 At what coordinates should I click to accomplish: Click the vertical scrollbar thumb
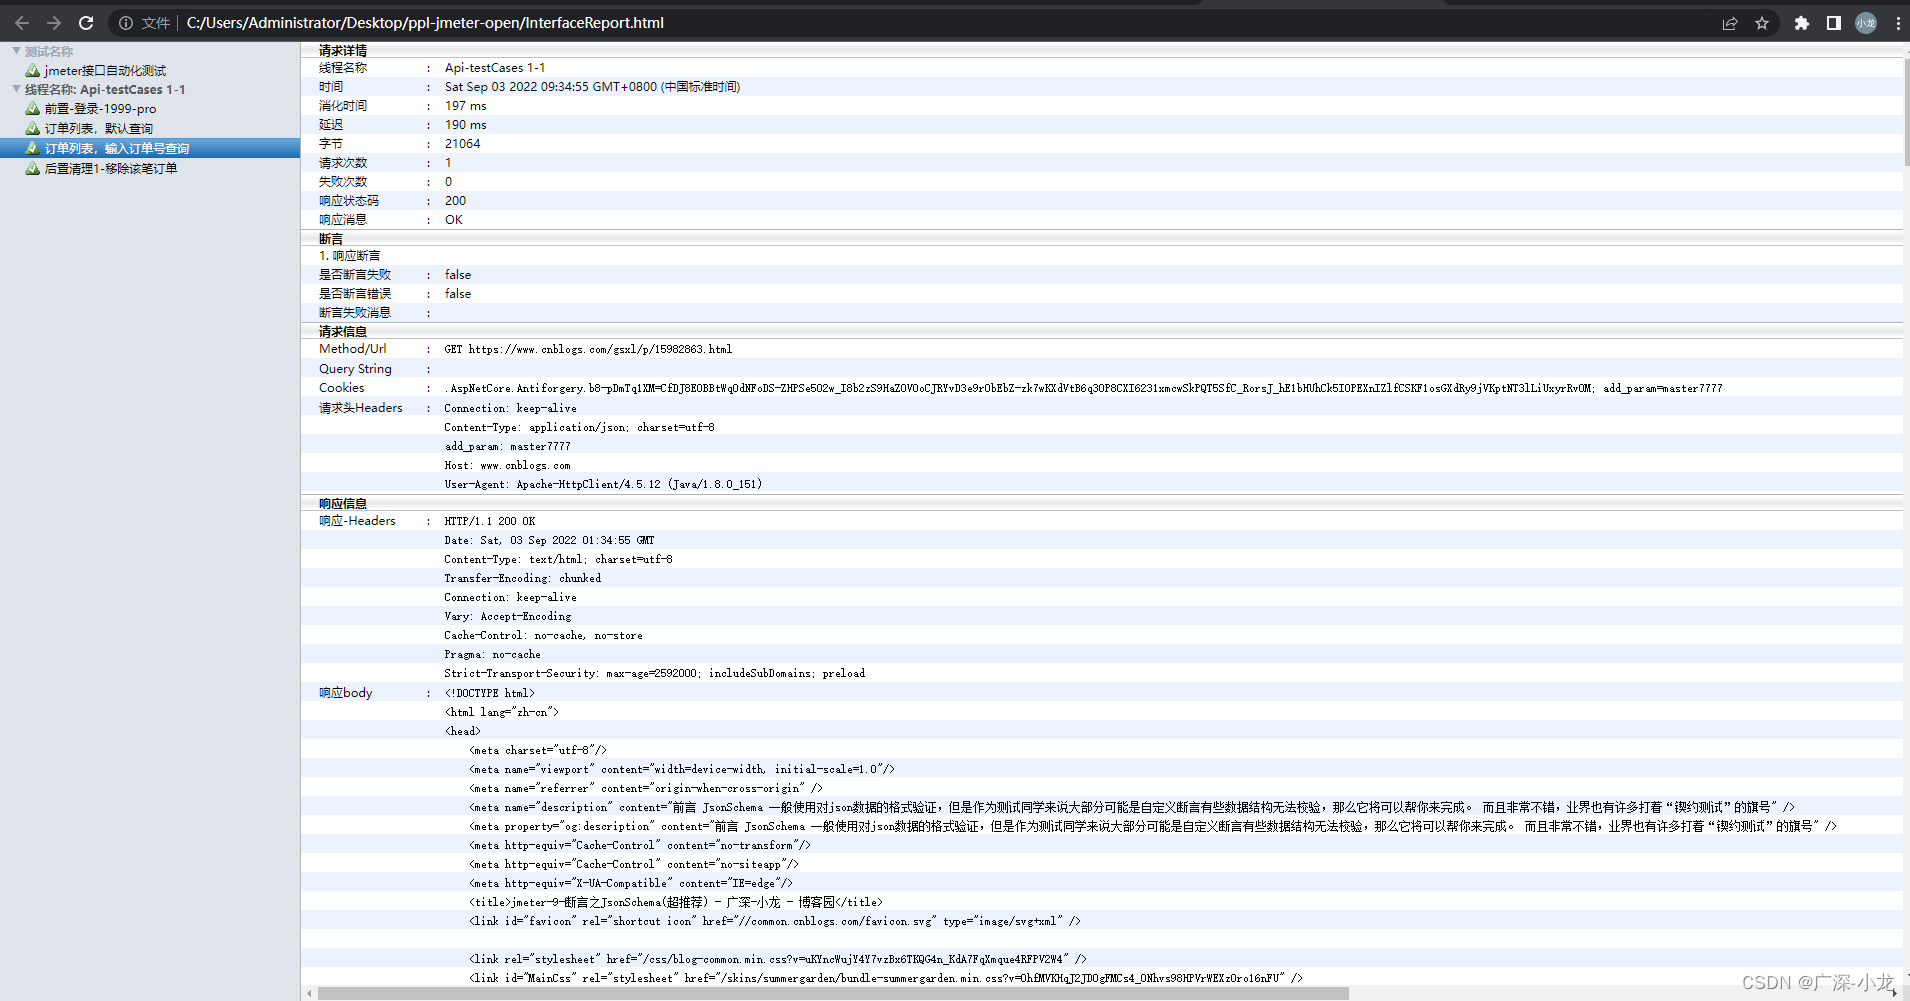pyautogui.click(x=1906, y=112)
